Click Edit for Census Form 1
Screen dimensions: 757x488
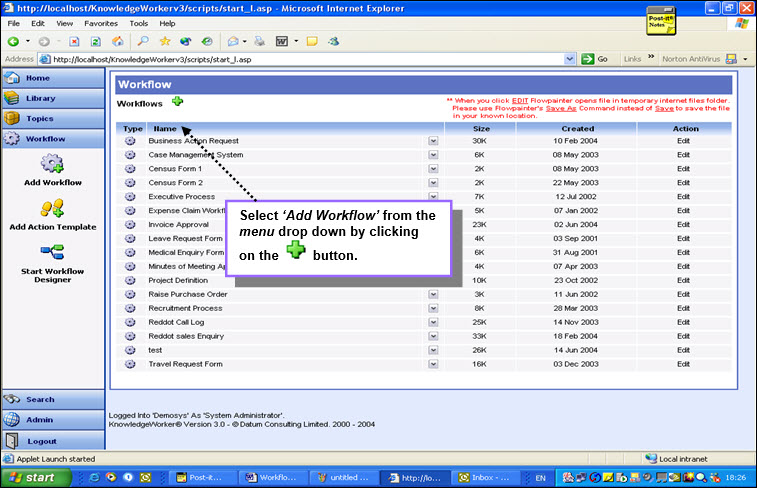click(x=683, y=169)
